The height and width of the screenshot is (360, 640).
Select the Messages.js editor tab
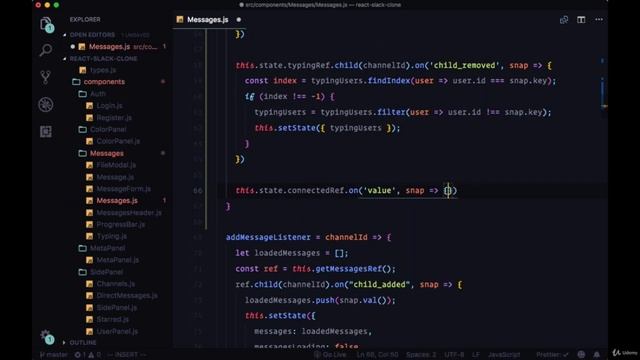(208, 20)
